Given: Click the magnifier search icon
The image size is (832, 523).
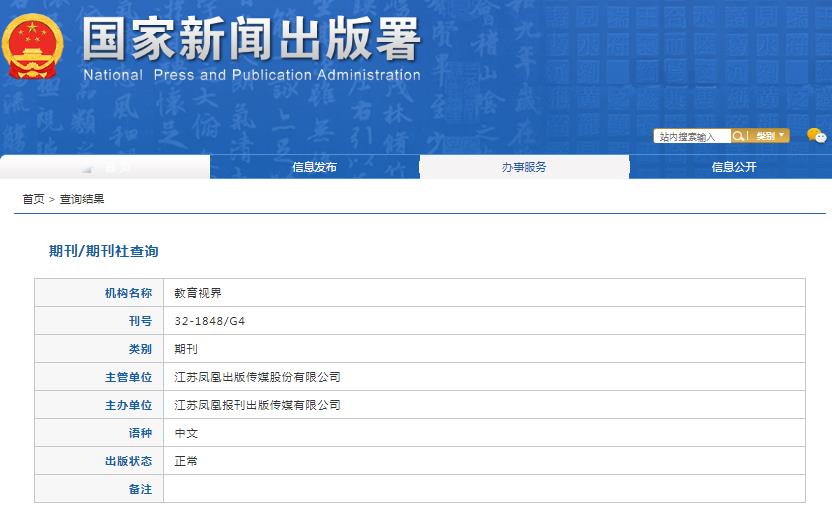Looking at the screenshot, I should (x=738, y=136).
